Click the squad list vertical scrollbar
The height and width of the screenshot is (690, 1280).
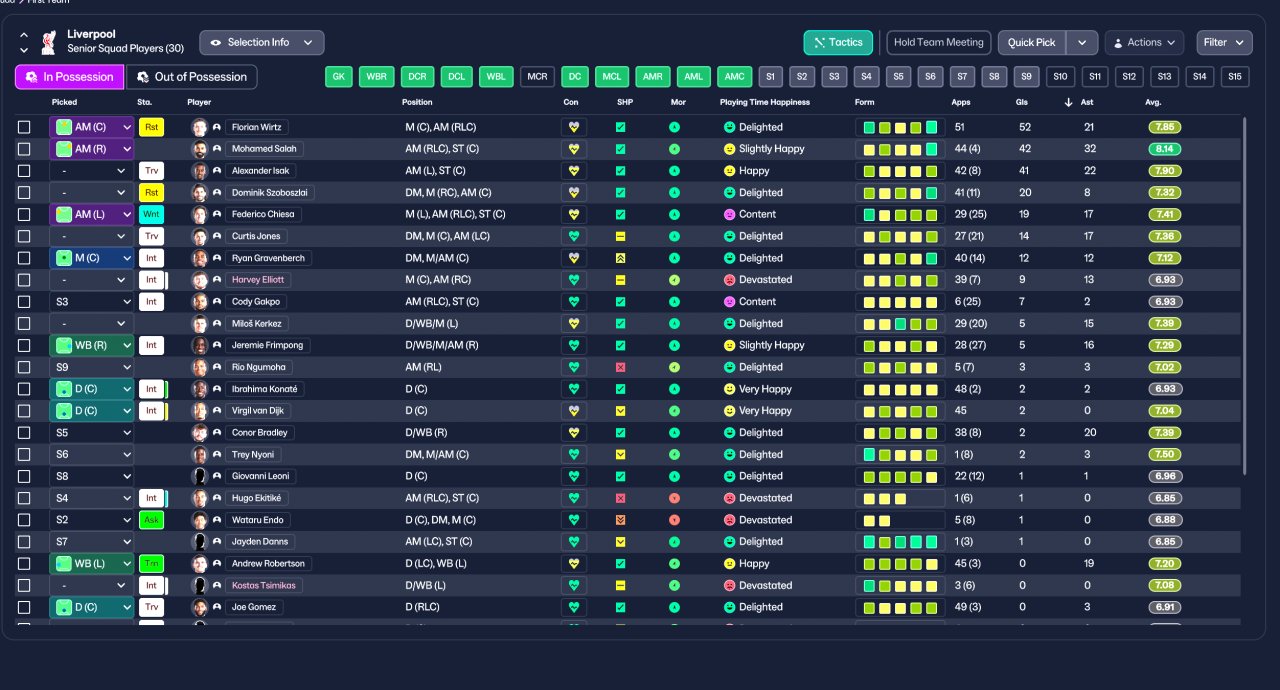pyautogui.click(x=1245, y=297)
